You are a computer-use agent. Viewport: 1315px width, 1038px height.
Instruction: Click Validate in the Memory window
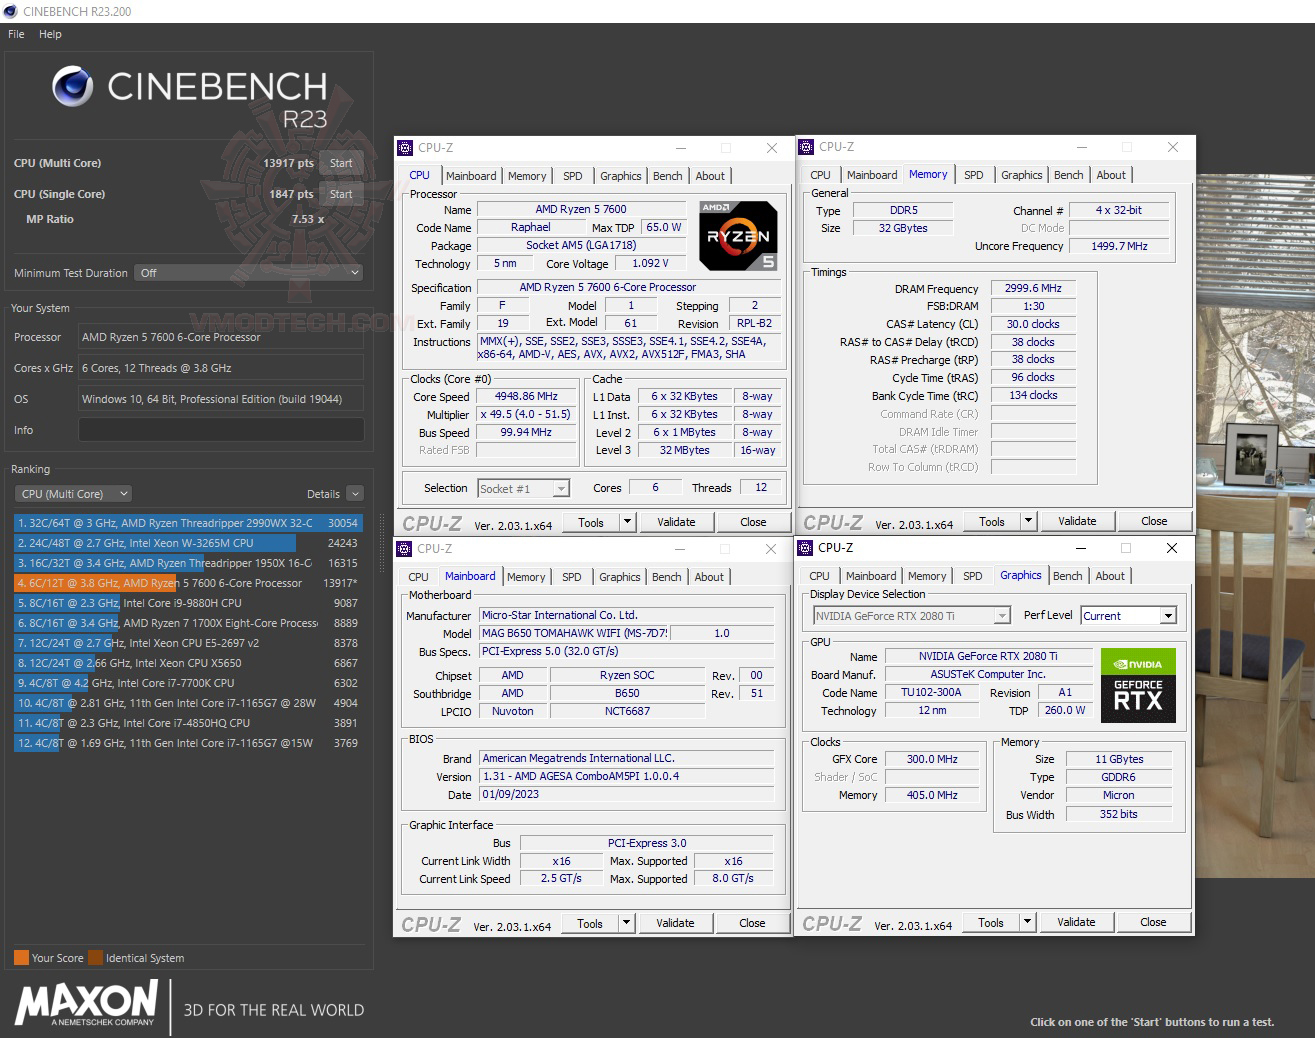(1077, 521)
